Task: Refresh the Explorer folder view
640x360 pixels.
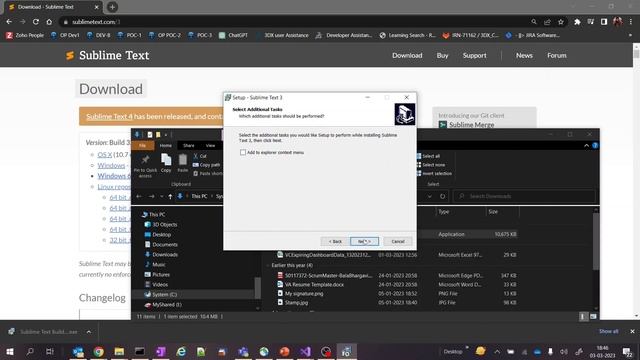Action: (x=442, y=196)
